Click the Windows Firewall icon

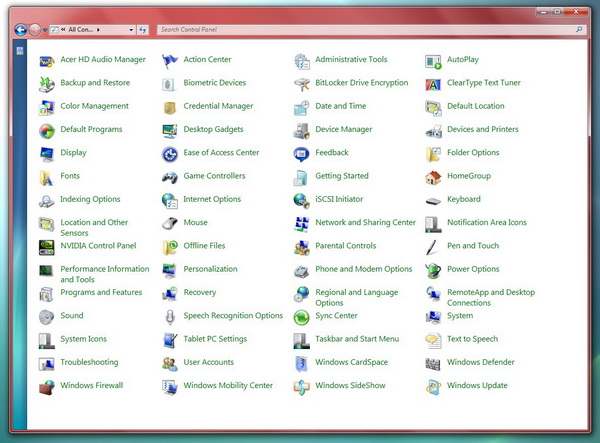(47, 386)
